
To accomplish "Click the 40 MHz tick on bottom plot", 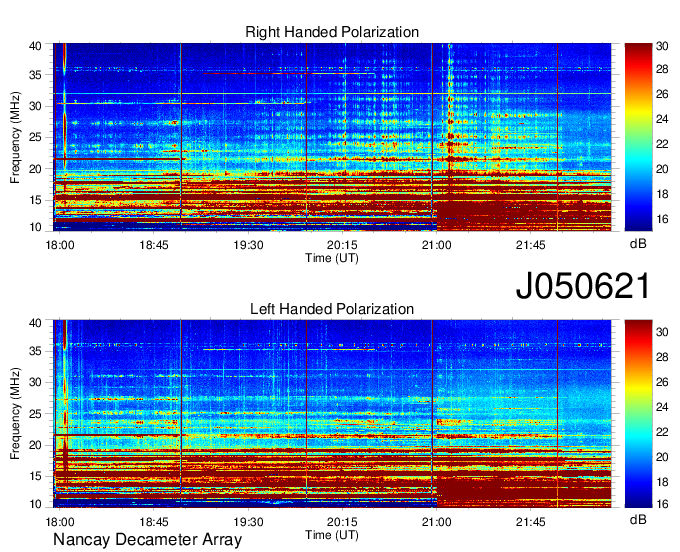I will pos(35,323).
